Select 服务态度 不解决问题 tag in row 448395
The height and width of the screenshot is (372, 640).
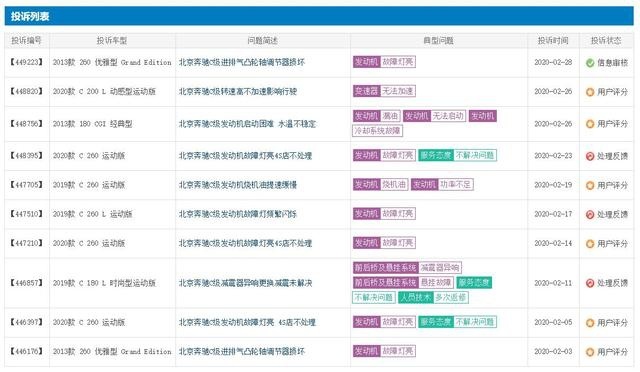point(458,156)
